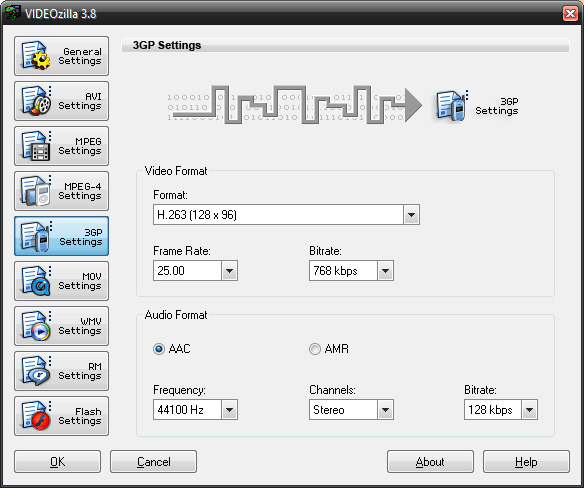Expand the Channels Stereo dropdown

point(385,410)
